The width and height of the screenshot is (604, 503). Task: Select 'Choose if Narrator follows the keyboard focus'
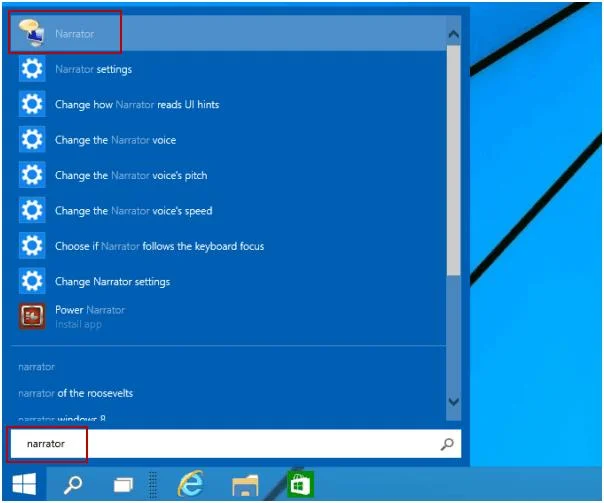tap(159, 246)
